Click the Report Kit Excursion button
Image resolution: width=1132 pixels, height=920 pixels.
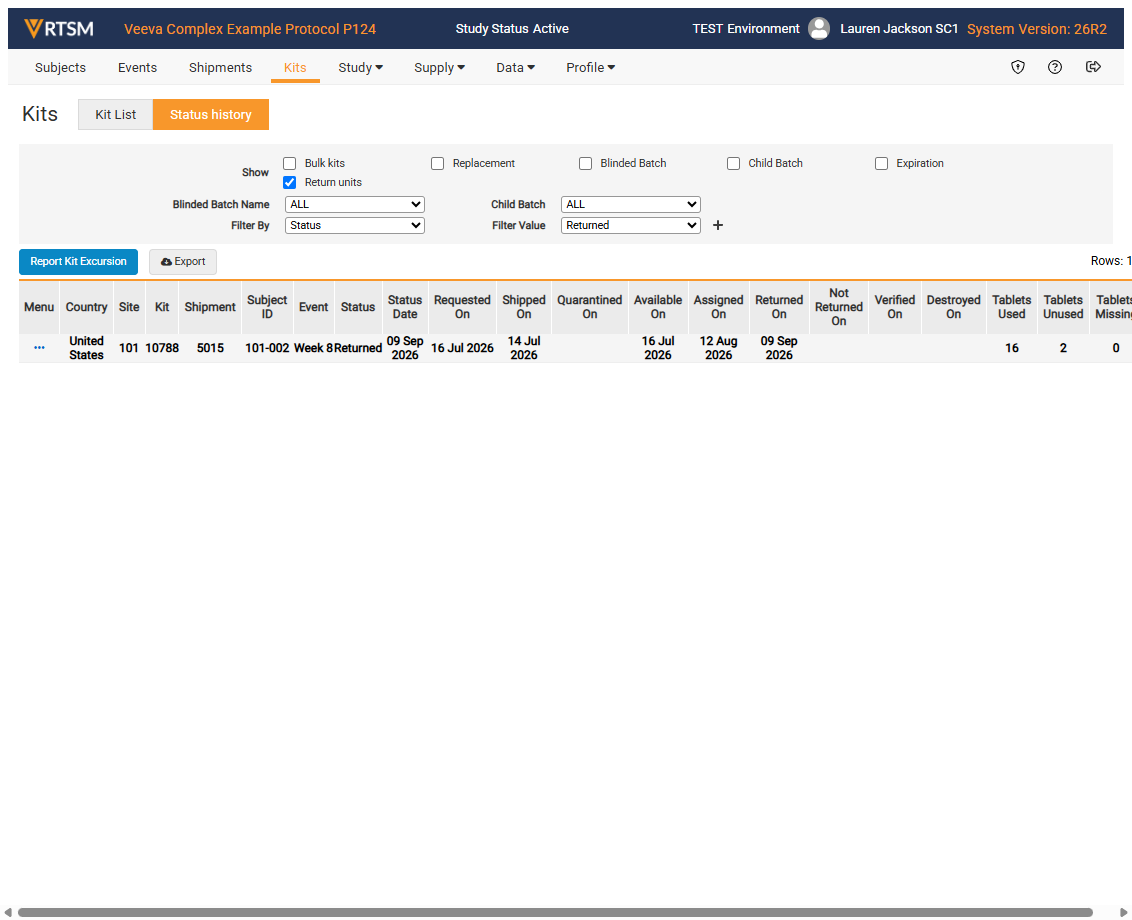click(78, 261)
